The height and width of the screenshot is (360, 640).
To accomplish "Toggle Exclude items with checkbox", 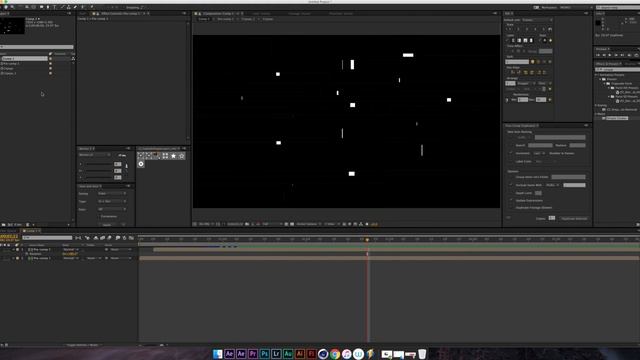I will [511, 185].
